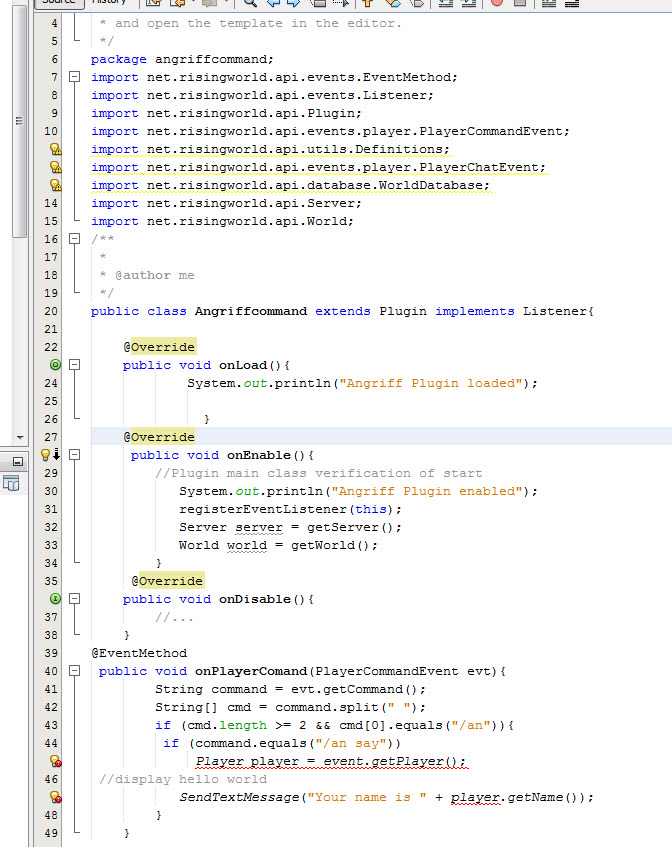Image resolution: width=672 pixels, height=847 pixels.
Task: Collapse the onEnable method fold
Action: point(75,455)
